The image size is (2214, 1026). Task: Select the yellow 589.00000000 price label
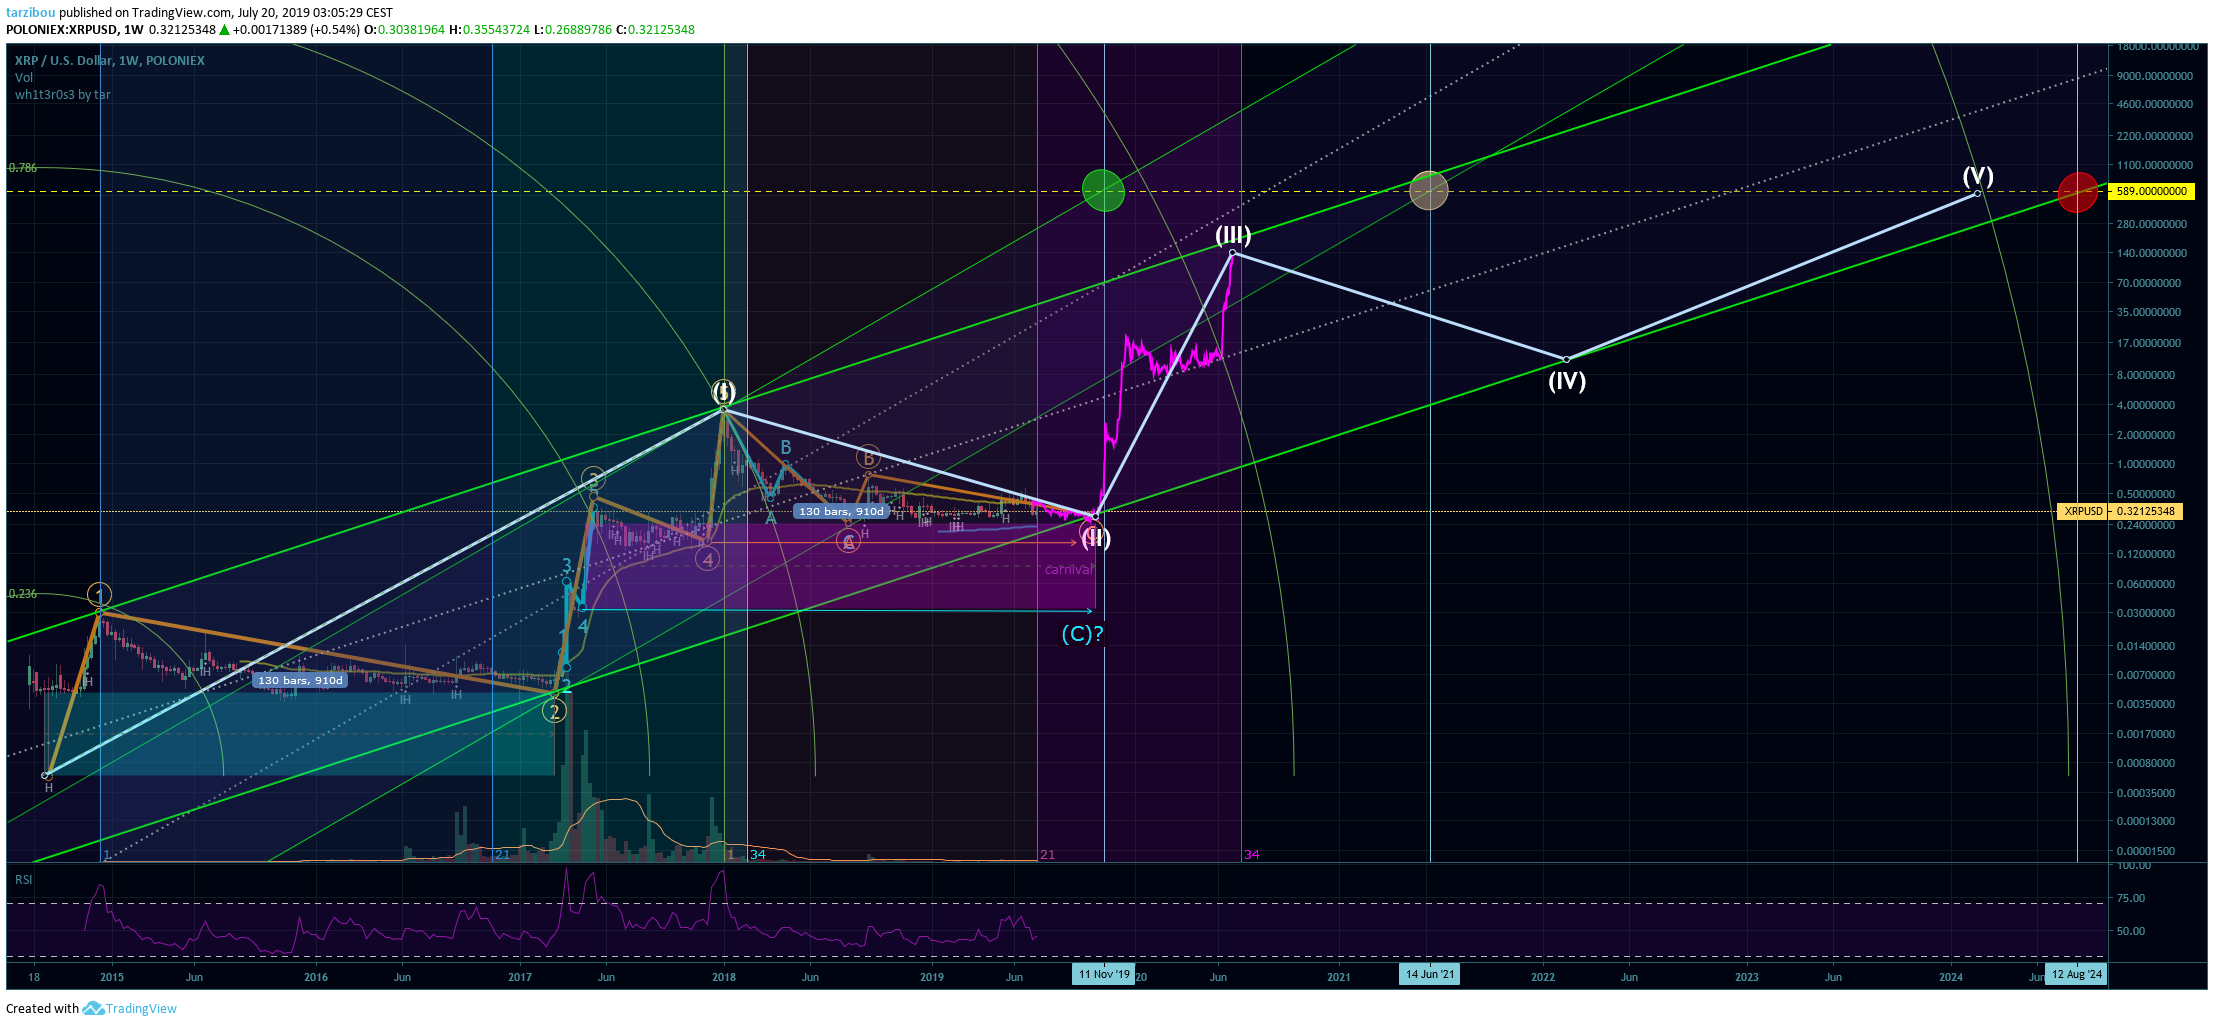point(2151,191)
